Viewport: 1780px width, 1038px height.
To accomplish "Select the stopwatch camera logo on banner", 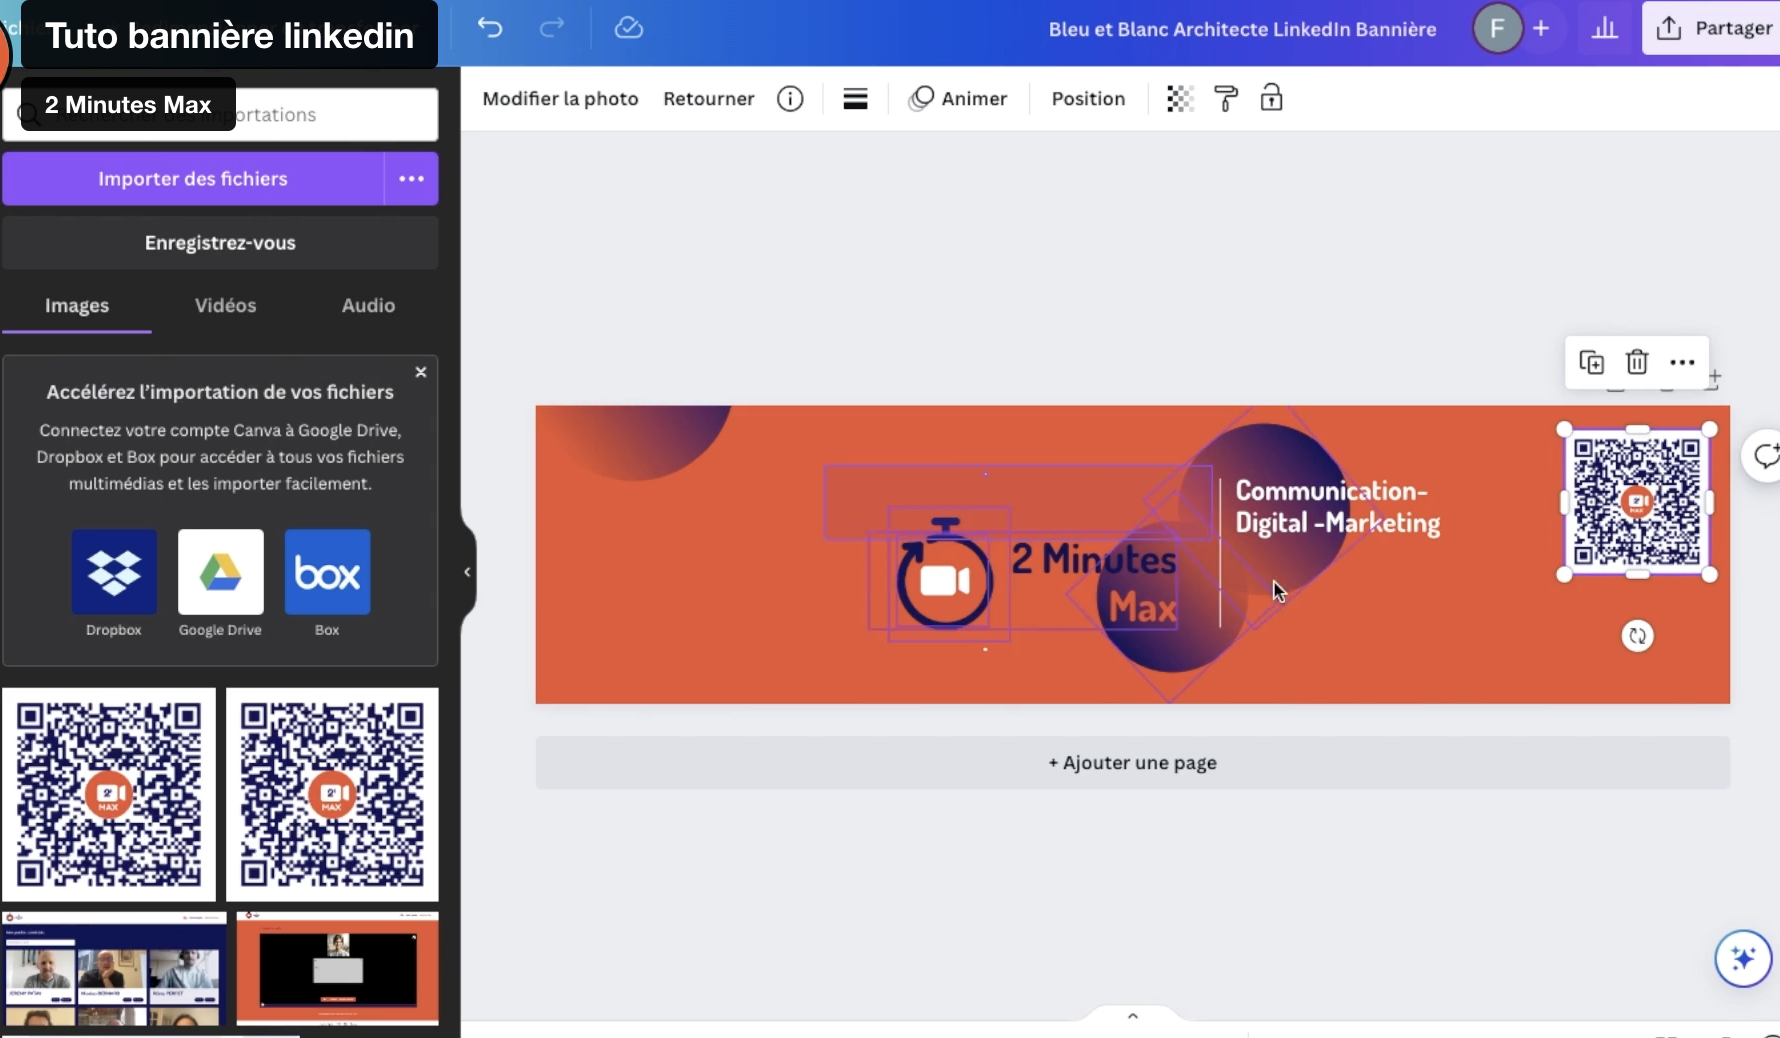I will (x=944, y=574).
